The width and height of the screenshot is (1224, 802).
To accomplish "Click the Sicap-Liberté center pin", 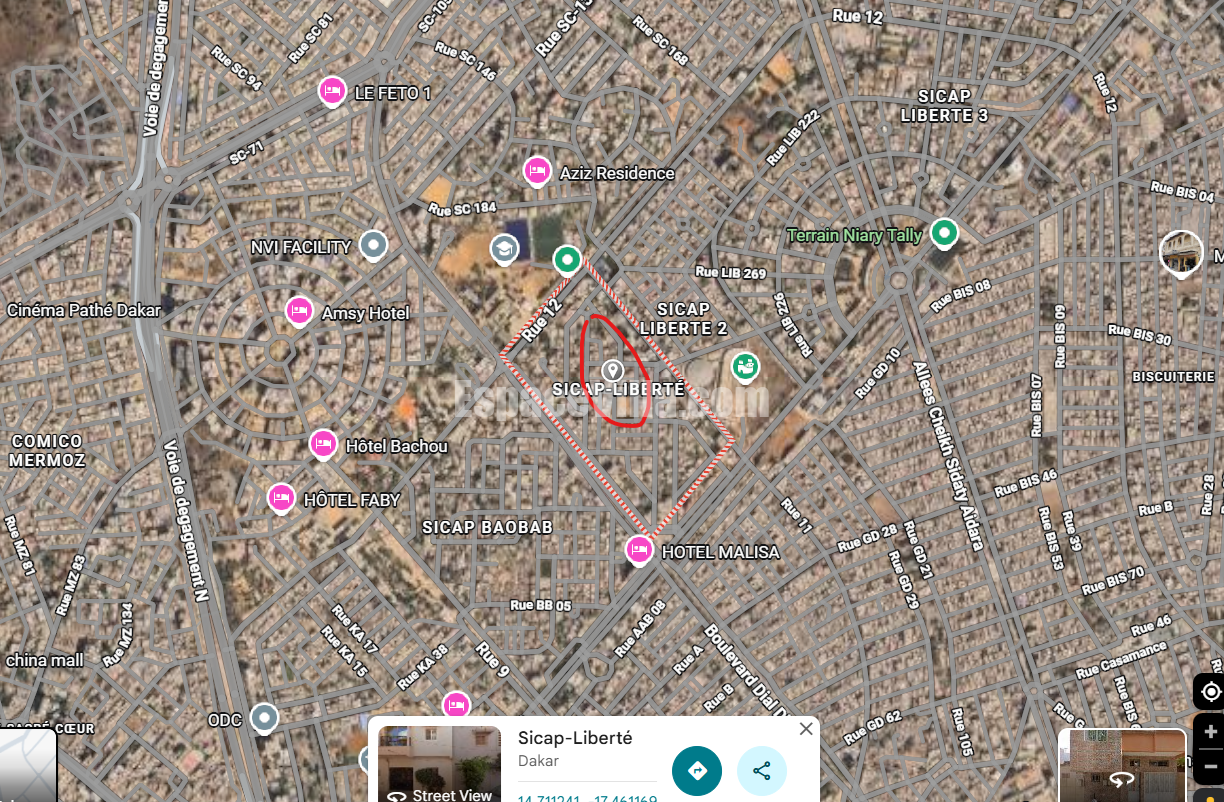I will point(613,371).
